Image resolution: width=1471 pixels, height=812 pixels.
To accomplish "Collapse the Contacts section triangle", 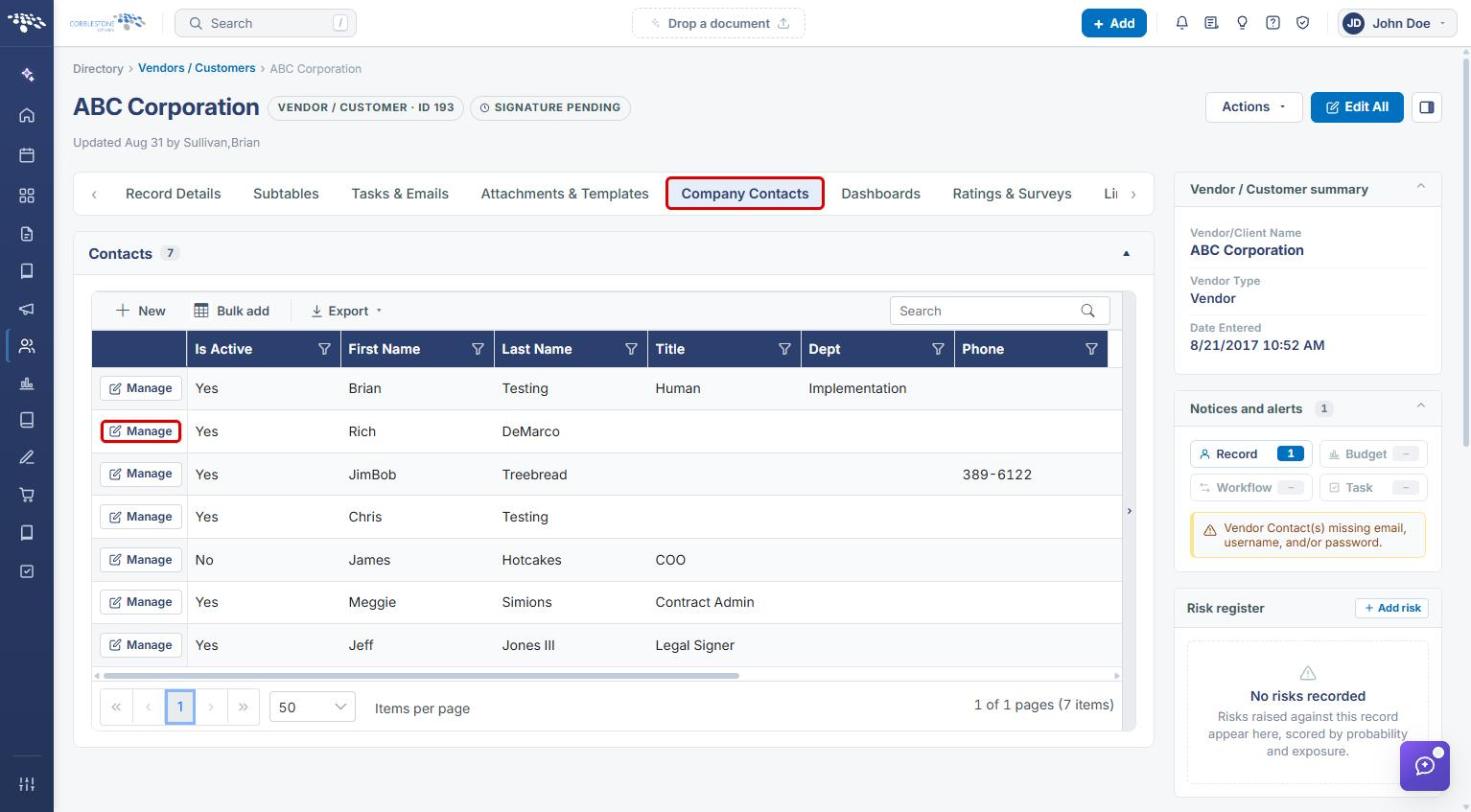I will click(x=1126, y=254).
